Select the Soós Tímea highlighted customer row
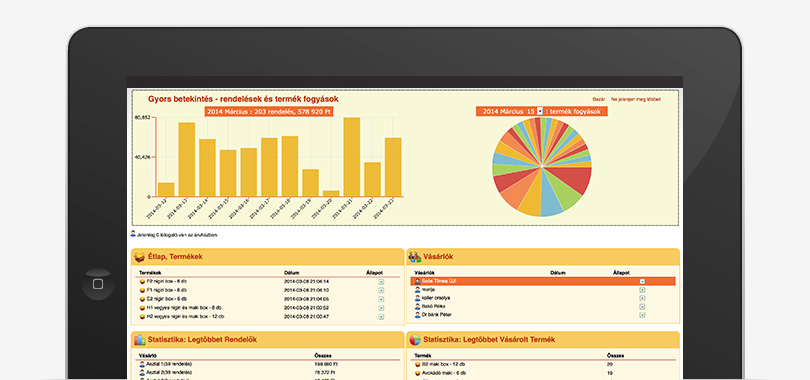This screenshot has height=380, width=810. tap(542, 281)
